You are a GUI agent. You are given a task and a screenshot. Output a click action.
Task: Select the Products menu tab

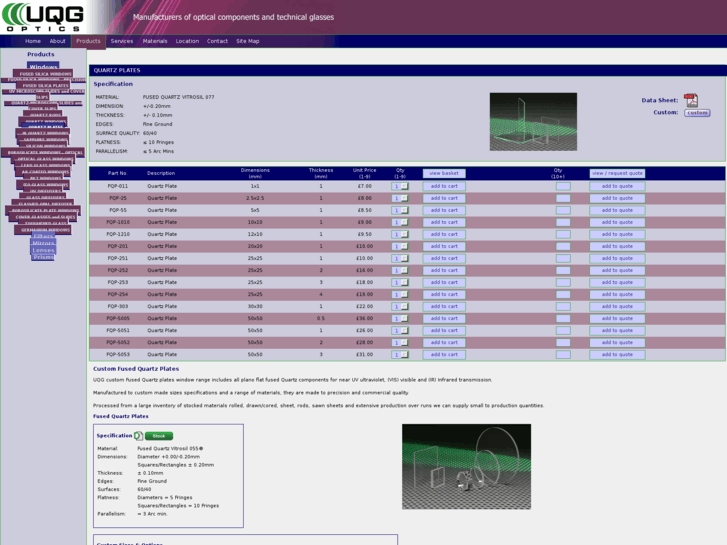click(88, 41)
